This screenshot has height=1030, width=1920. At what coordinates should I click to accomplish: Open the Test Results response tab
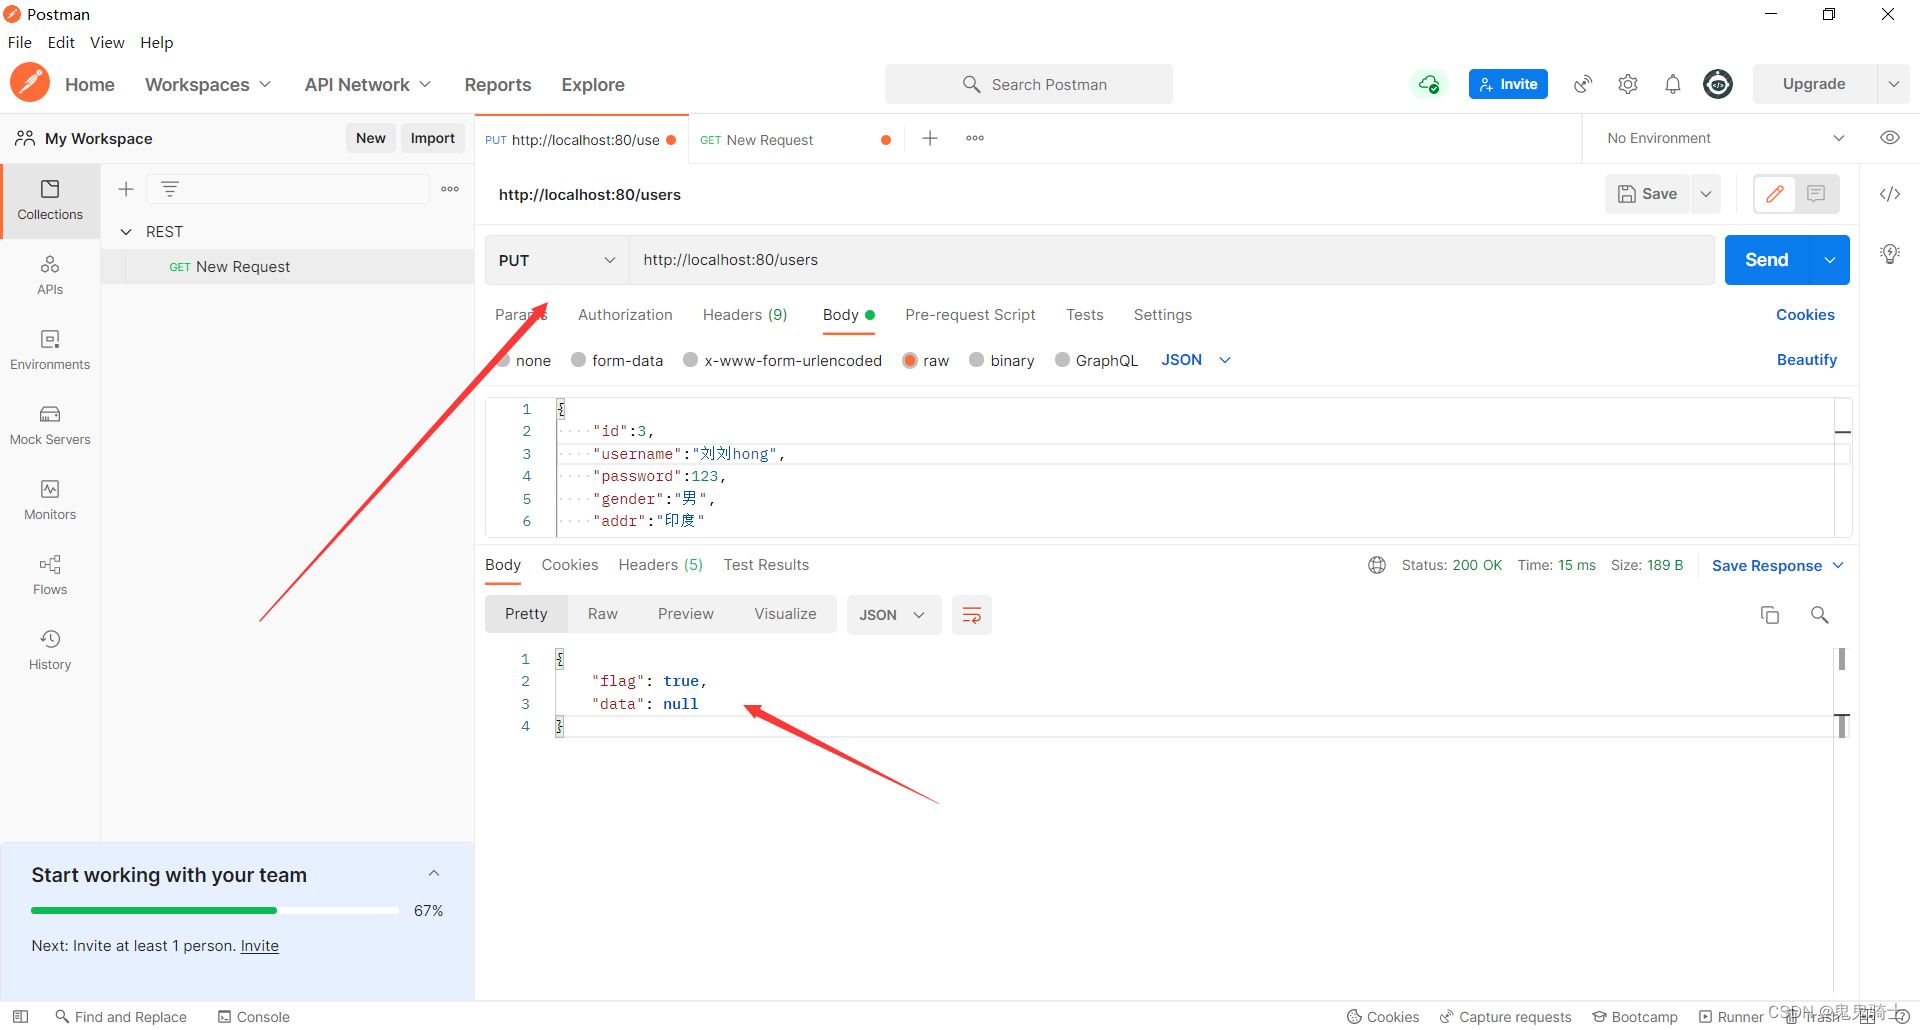click(766, 565)
